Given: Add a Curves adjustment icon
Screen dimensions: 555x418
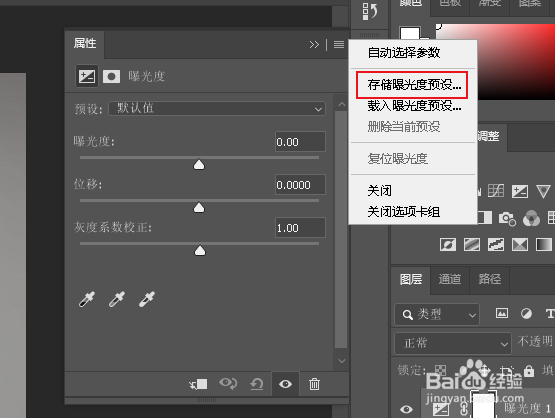Looking at the screenshot, I should pyautogui.click(x=496, y=191).
